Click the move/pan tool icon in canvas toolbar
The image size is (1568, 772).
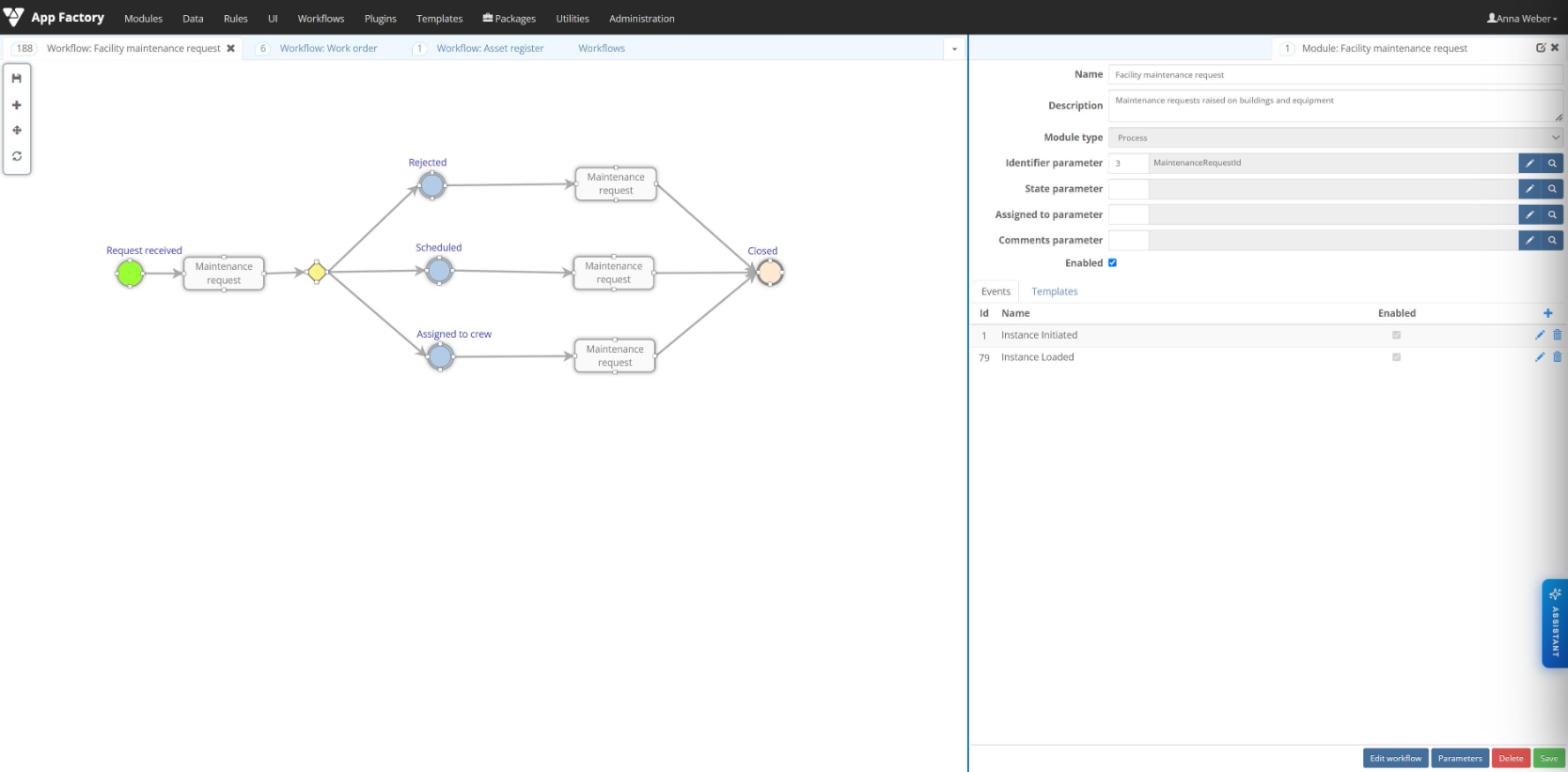point(17,130)
